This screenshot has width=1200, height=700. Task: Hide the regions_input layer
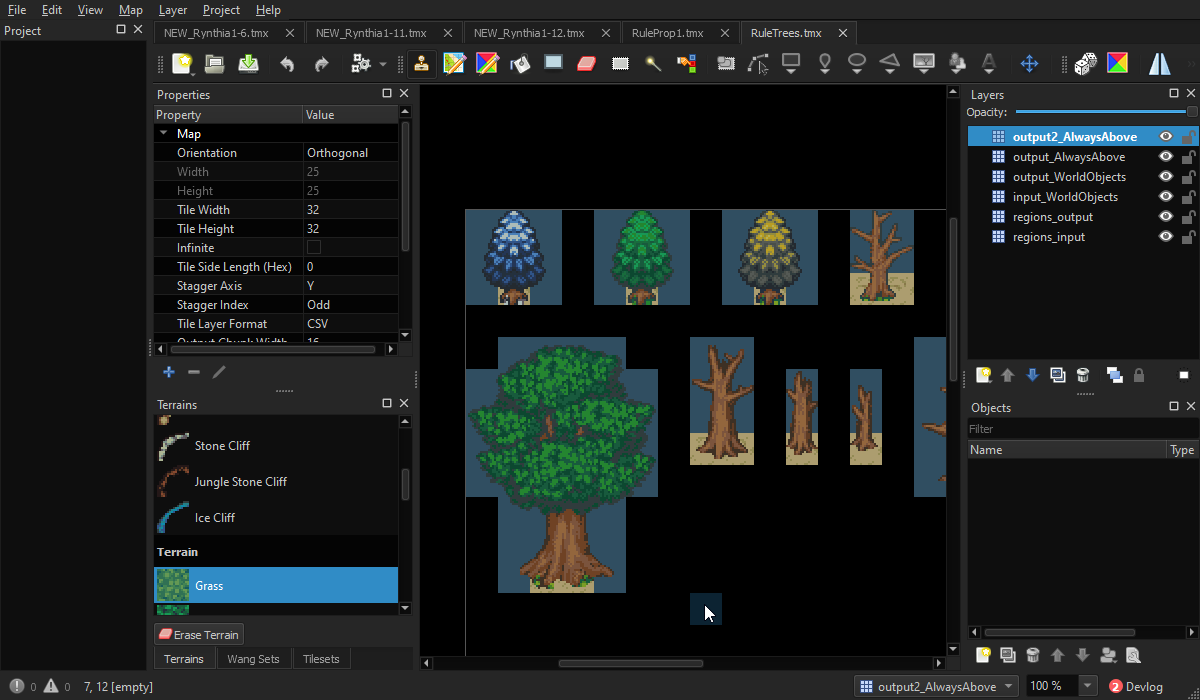click(1166, 237)
